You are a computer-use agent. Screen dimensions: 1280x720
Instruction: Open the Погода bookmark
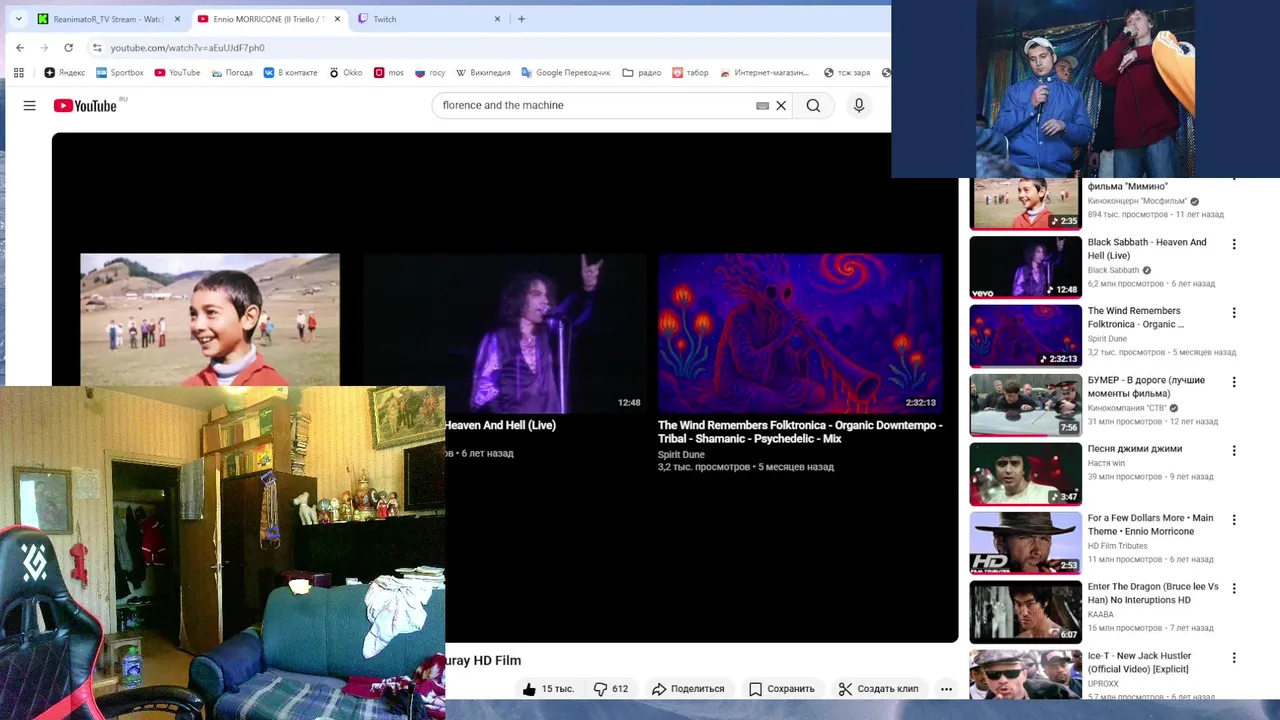(x=231, y=72)
